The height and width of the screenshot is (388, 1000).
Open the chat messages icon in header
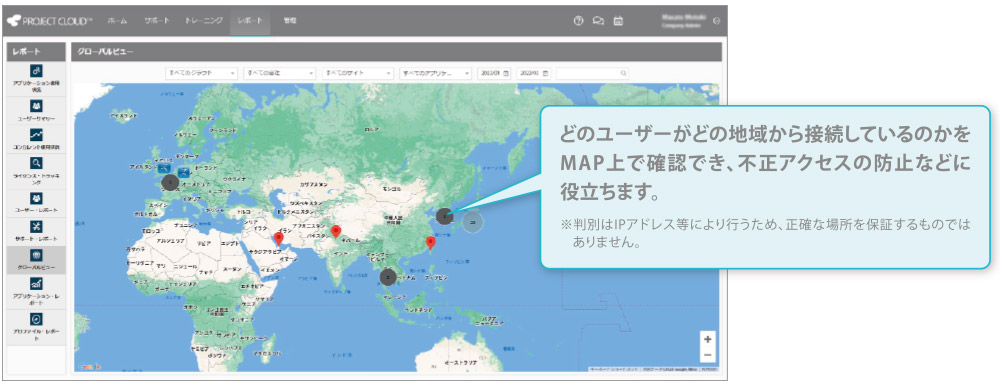[598, 20]
